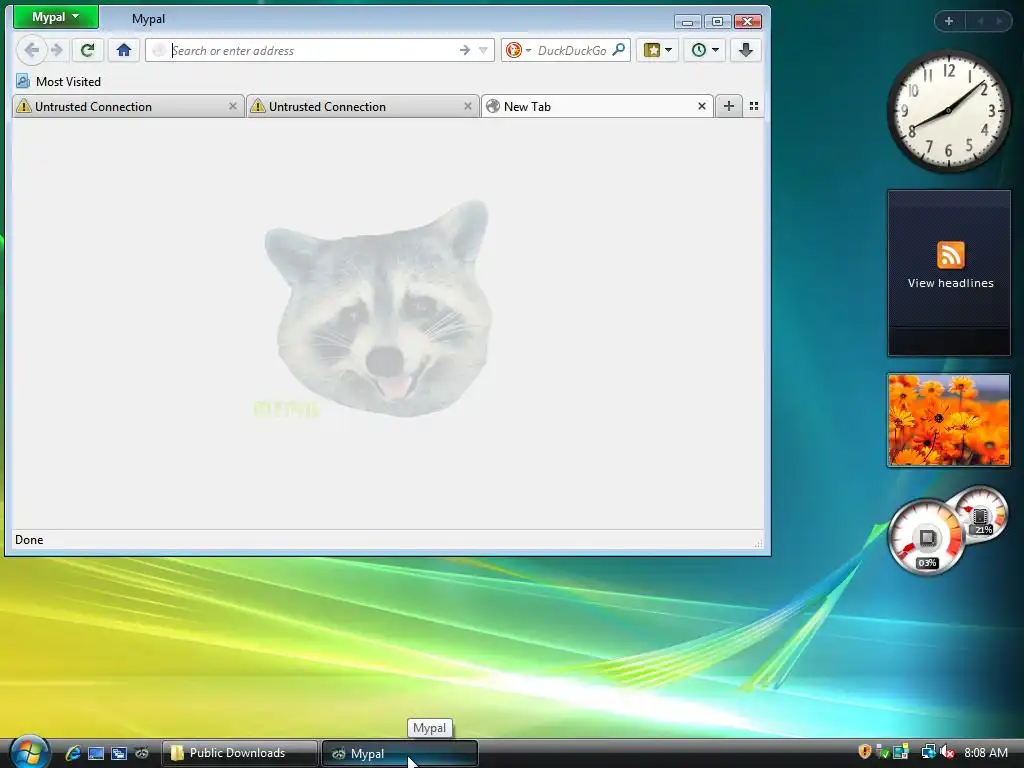Viewport: 1024px width, 768px height.
Task: Switch to the second Untrusted Connection tab
Action: click(362, 106)
